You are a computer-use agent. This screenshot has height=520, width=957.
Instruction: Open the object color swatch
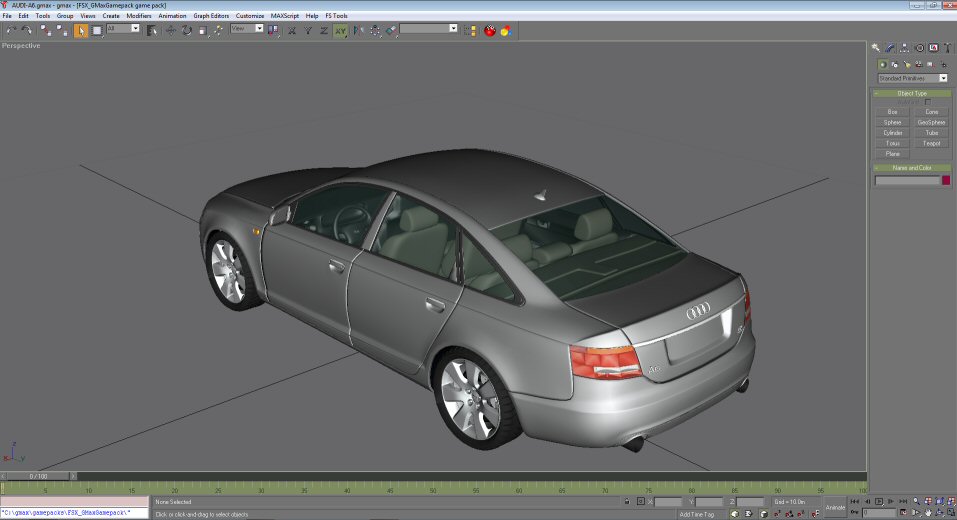tap(945, 180)
